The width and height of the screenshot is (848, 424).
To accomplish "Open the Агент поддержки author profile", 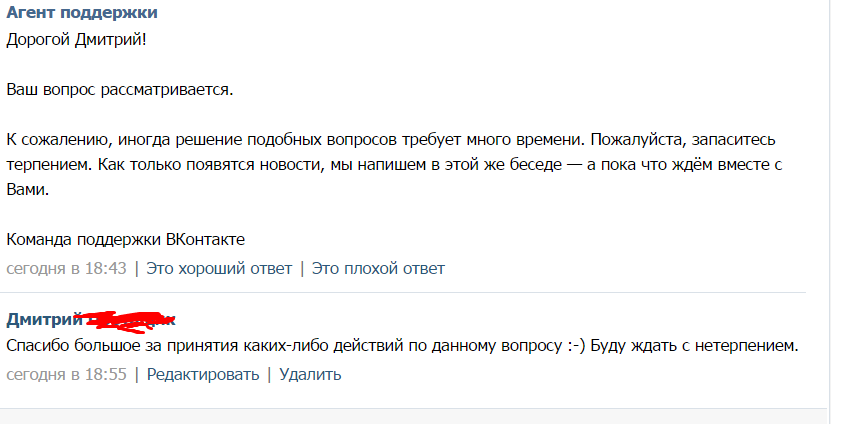I will point(81,14).
